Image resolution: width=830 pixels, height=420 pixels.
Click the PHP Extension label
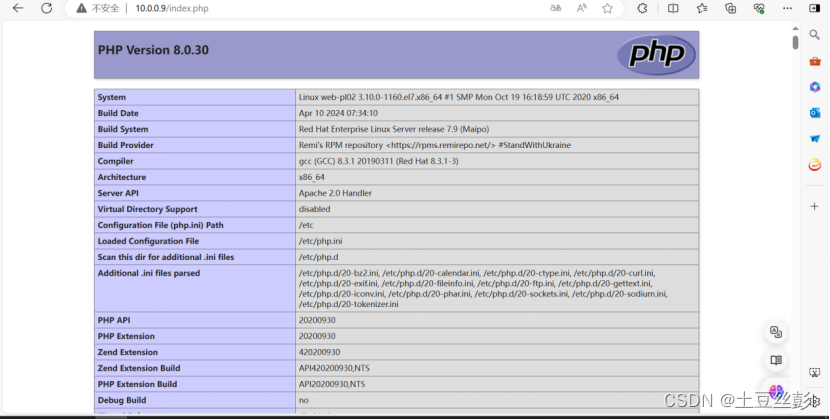tap(126, 336)
